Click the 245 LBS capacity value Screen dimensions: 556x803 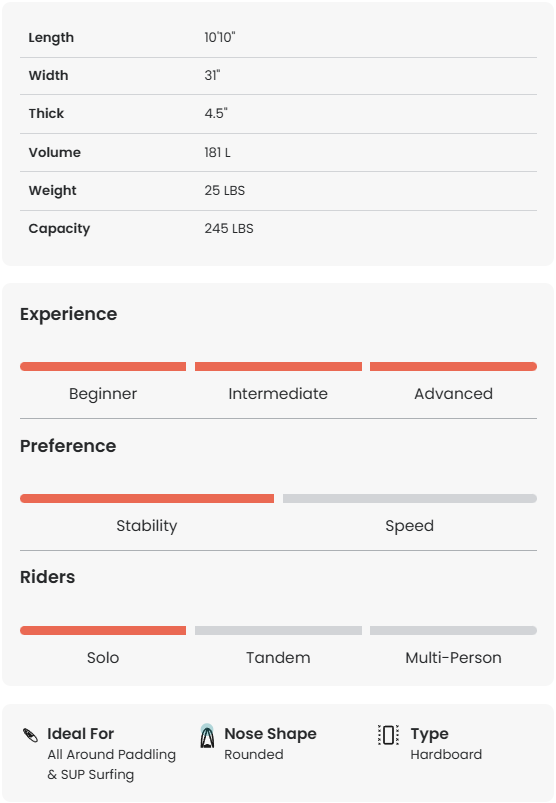pos(229,228)
